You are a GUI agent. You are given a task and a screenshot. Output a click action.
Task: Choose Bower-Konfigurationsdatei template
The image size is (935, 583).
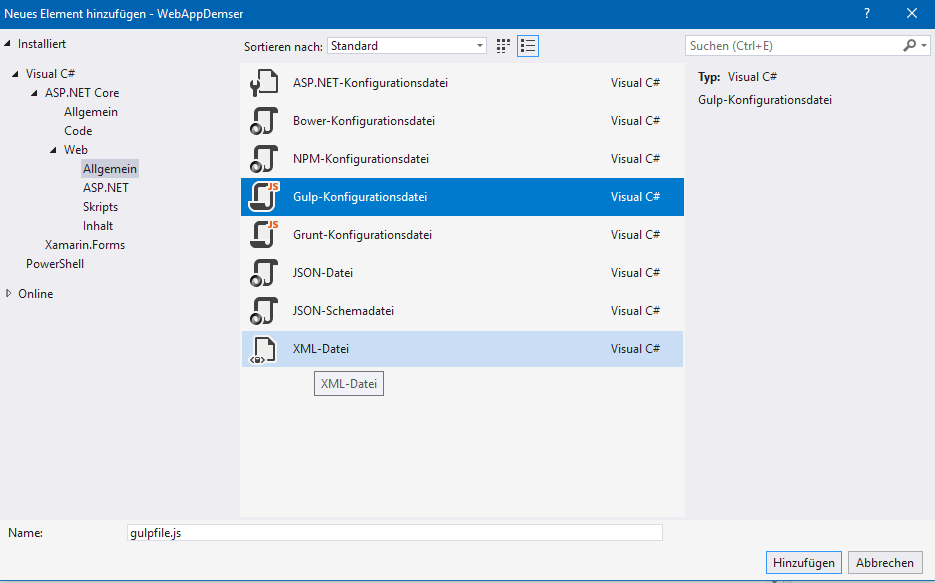tap(462, 121)
